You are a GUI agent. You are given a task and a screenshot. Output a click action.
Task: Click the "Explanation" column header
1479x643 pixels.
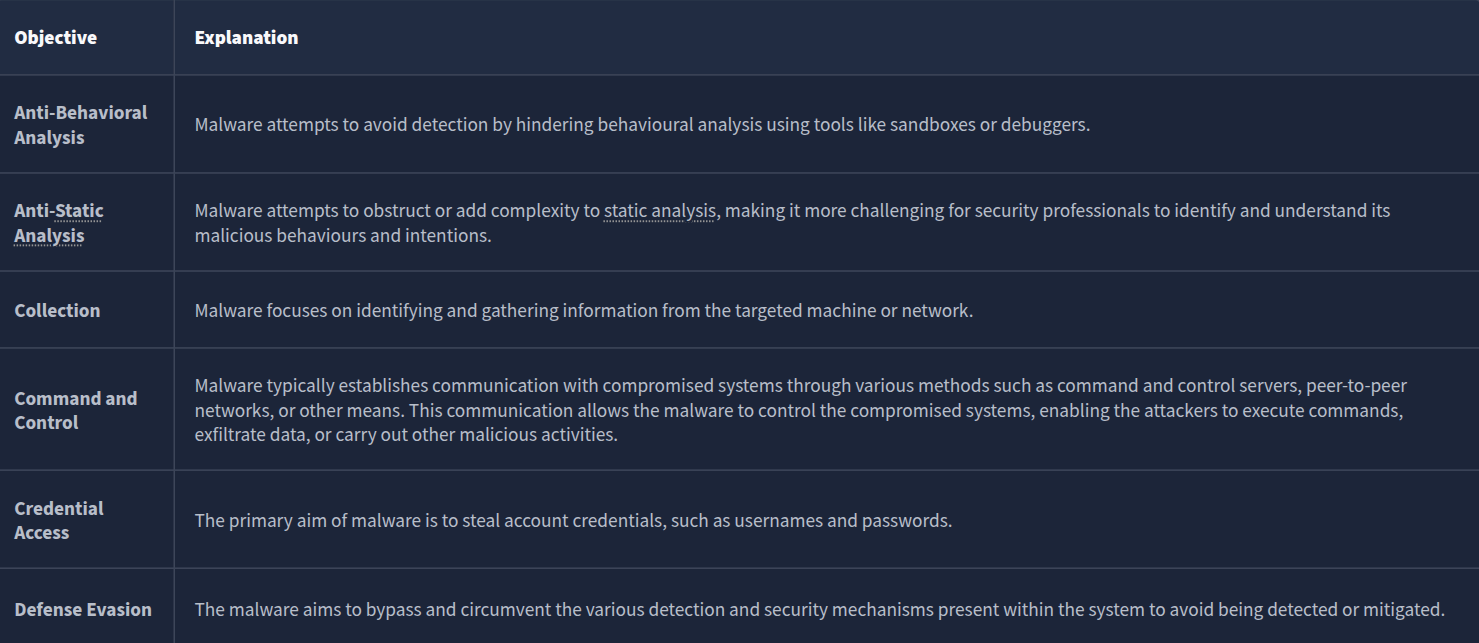[x=246, y=38]
